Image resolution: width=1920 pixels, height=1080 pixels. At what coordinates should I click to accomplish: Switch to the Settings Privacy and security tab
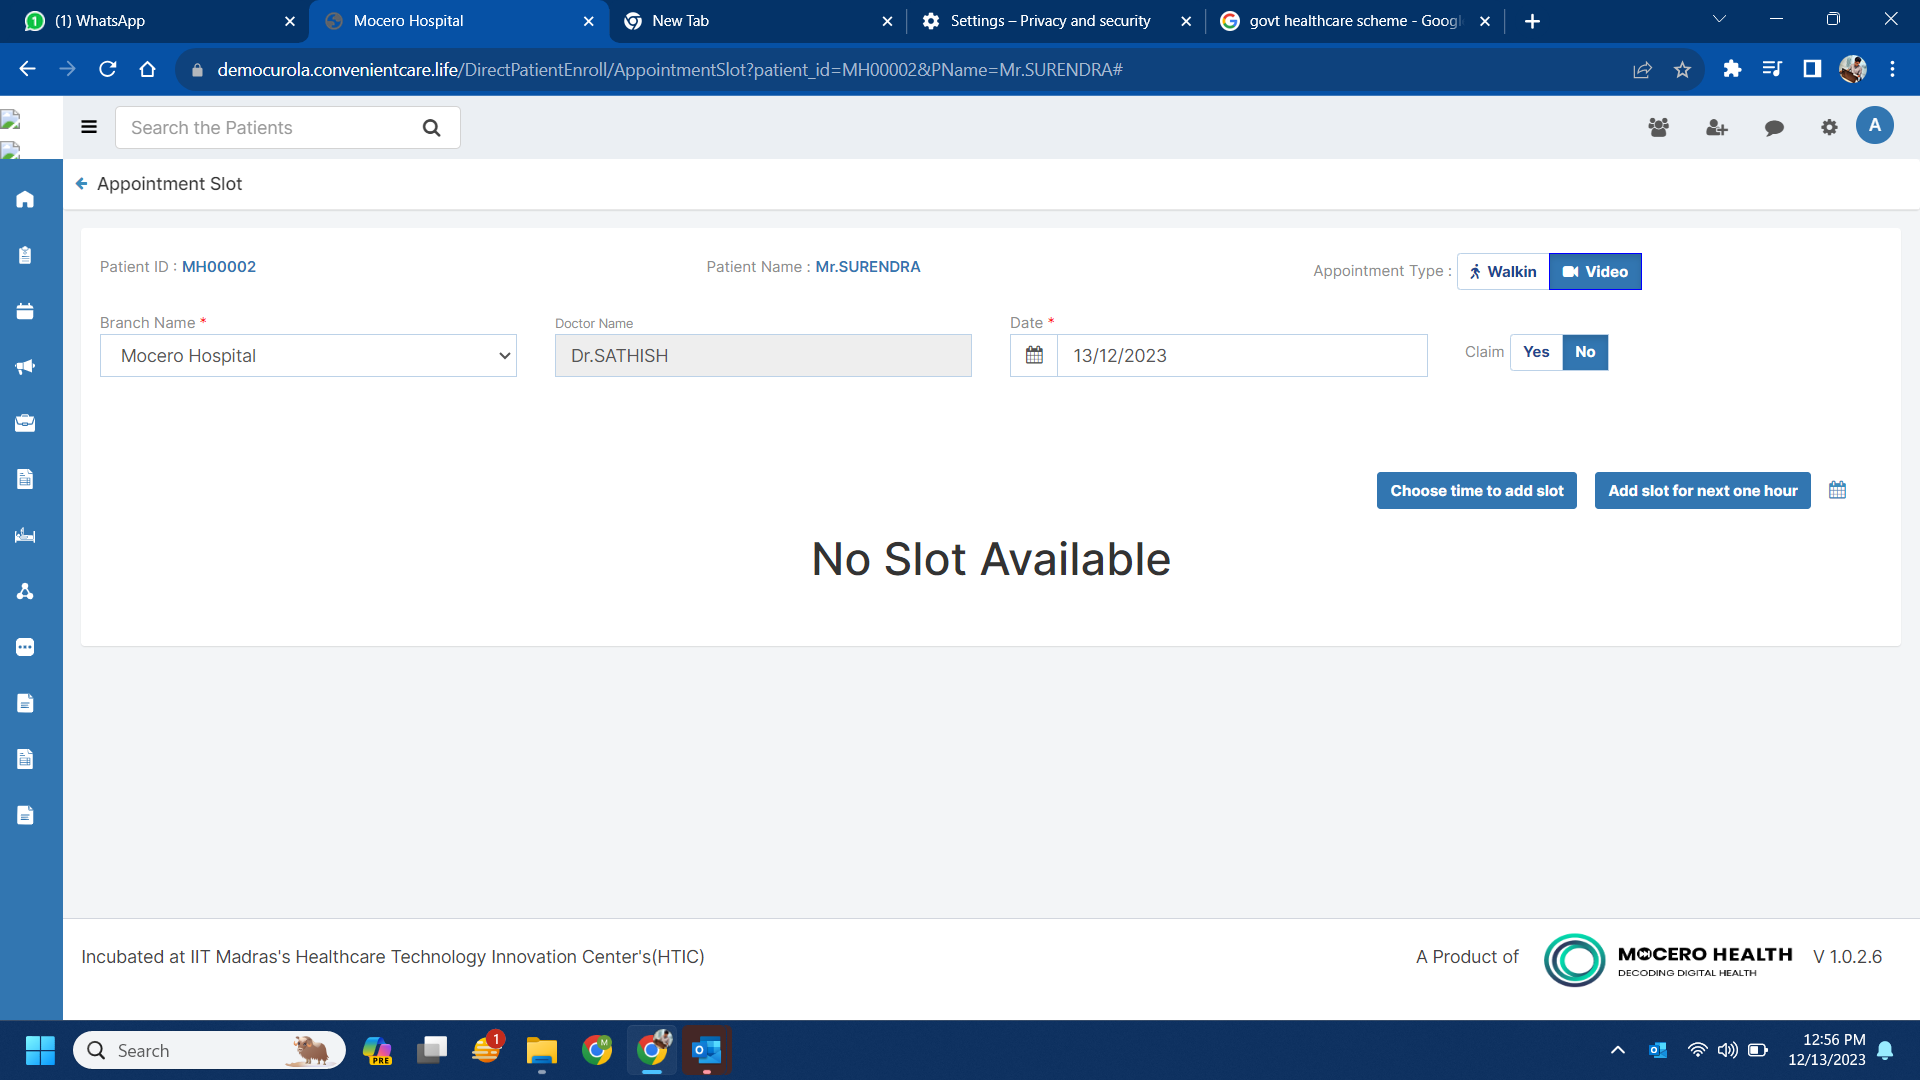coord(1050,21)
